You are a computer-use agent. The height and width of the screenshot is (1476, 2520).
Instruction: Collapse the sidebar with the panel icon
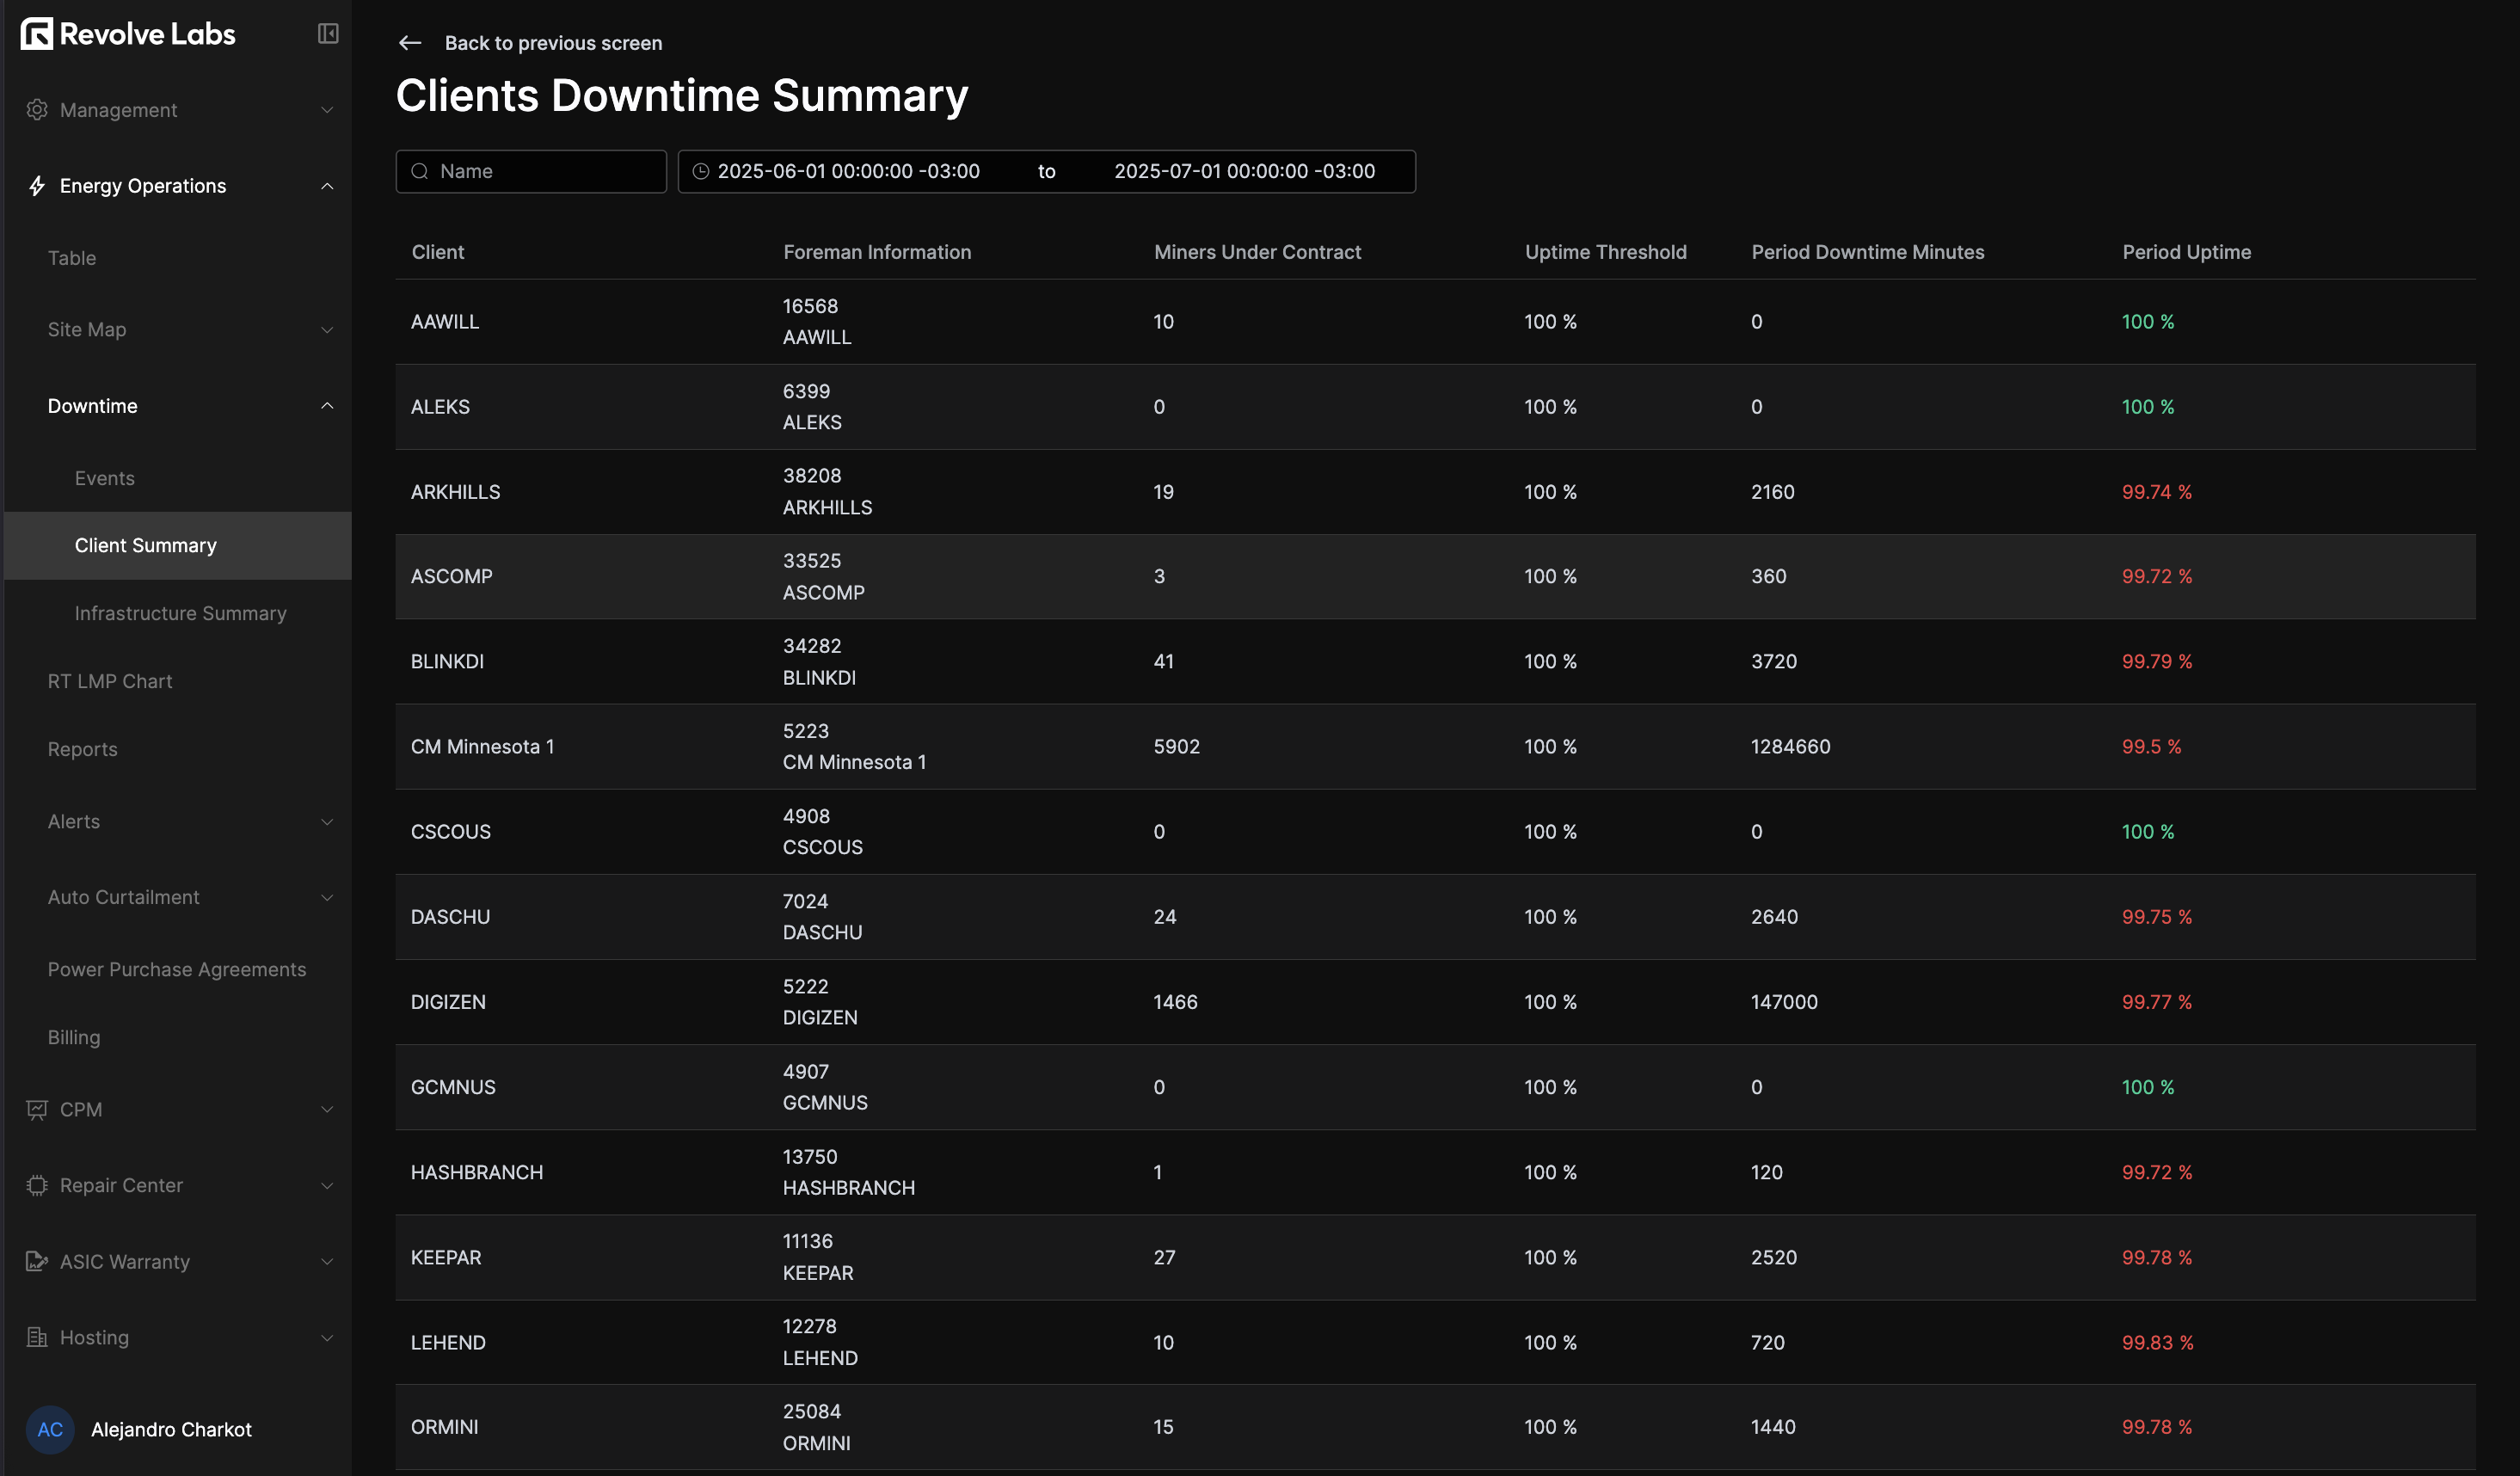point(328,33)
